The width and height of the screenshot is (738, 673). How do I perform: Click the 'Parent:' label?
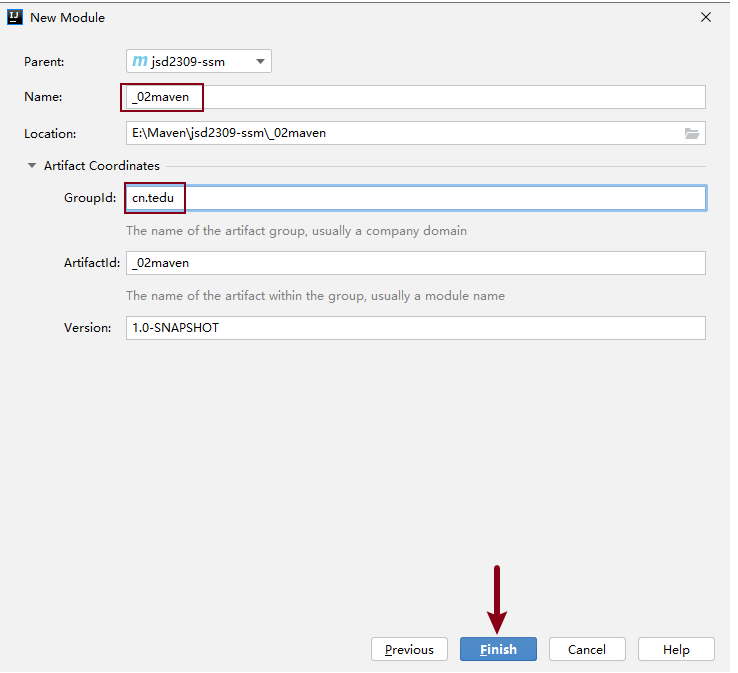[x=44, y=62]
